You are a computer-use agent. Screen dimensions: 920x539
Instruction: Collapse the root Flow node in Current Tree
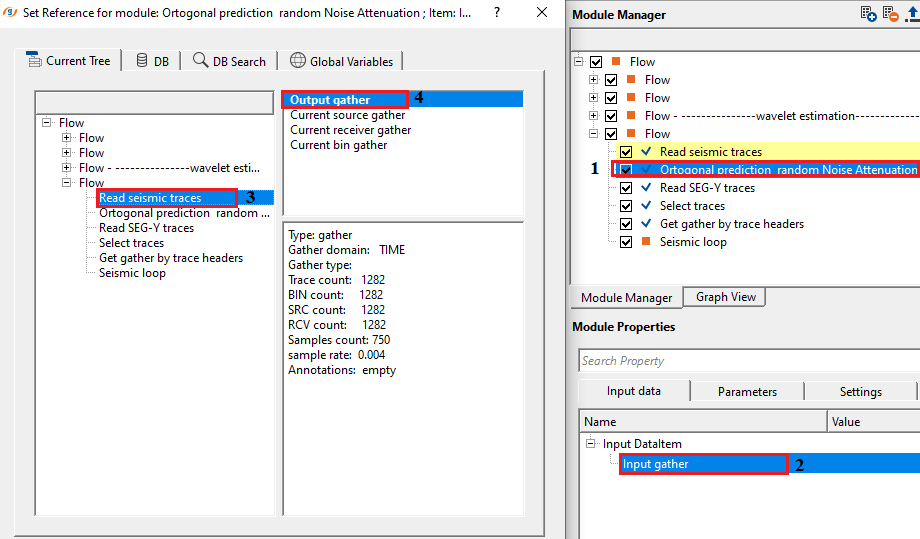click(47, 123)
